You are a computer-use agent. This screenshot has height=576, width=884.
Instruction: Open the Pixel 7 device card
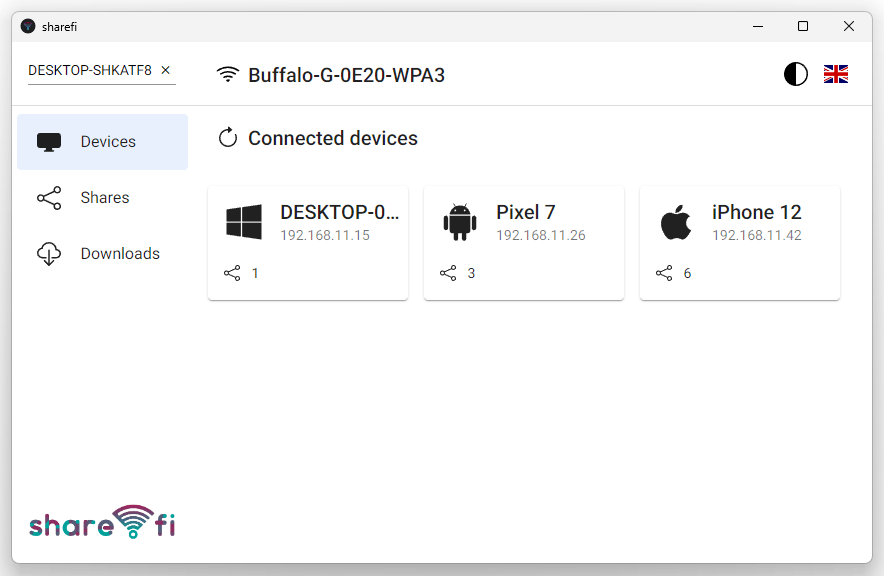tap(524, 243)
